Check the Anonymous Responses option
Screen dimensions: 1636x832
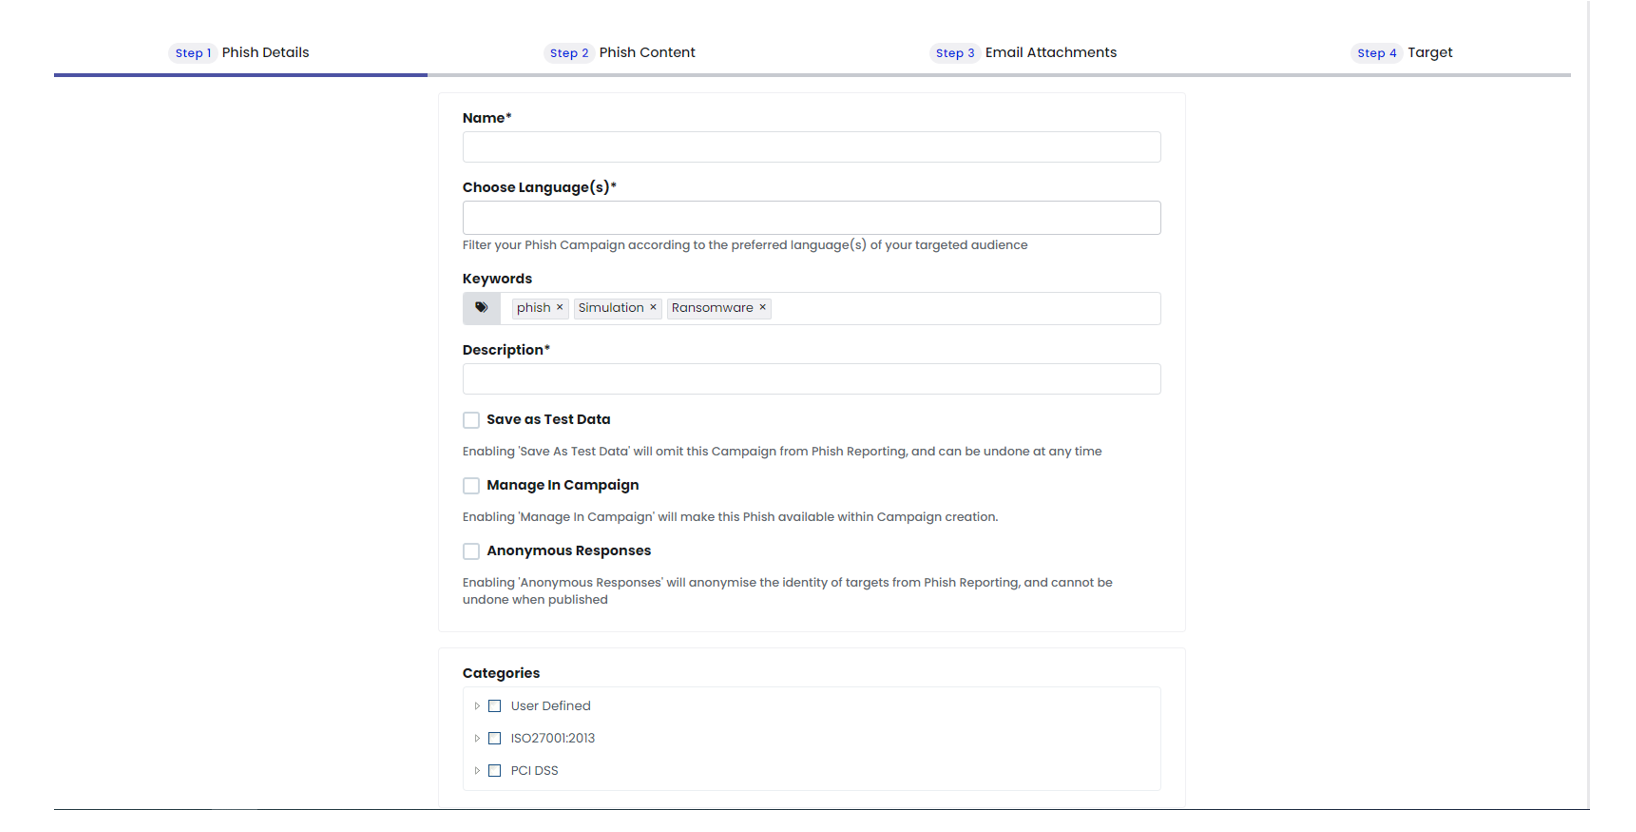471,551
